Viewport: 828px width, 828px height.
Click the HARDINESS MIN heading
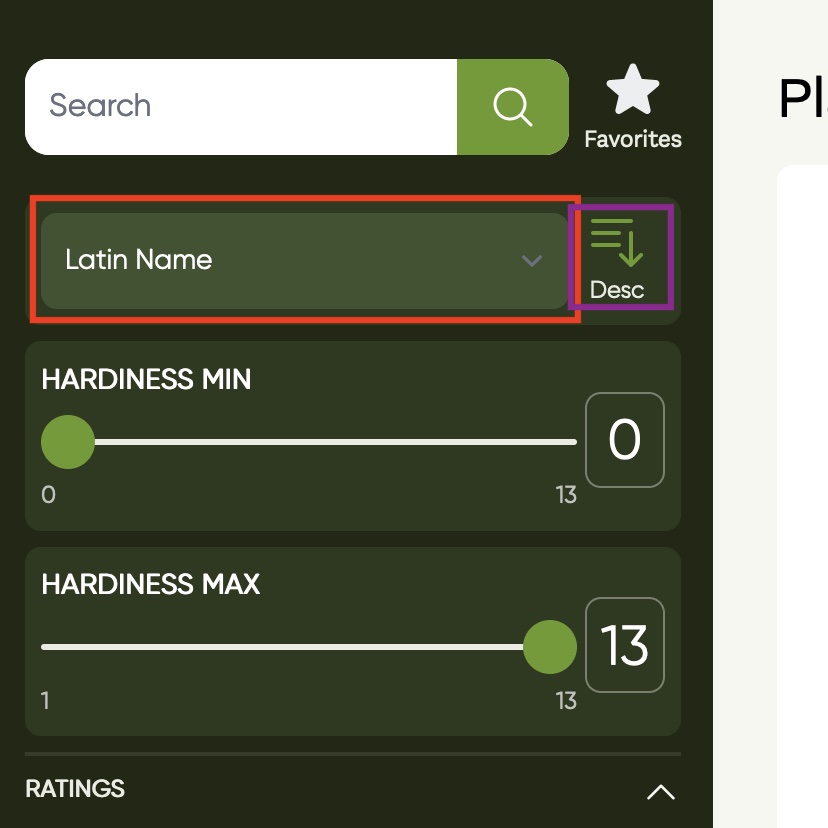point(146,379)
